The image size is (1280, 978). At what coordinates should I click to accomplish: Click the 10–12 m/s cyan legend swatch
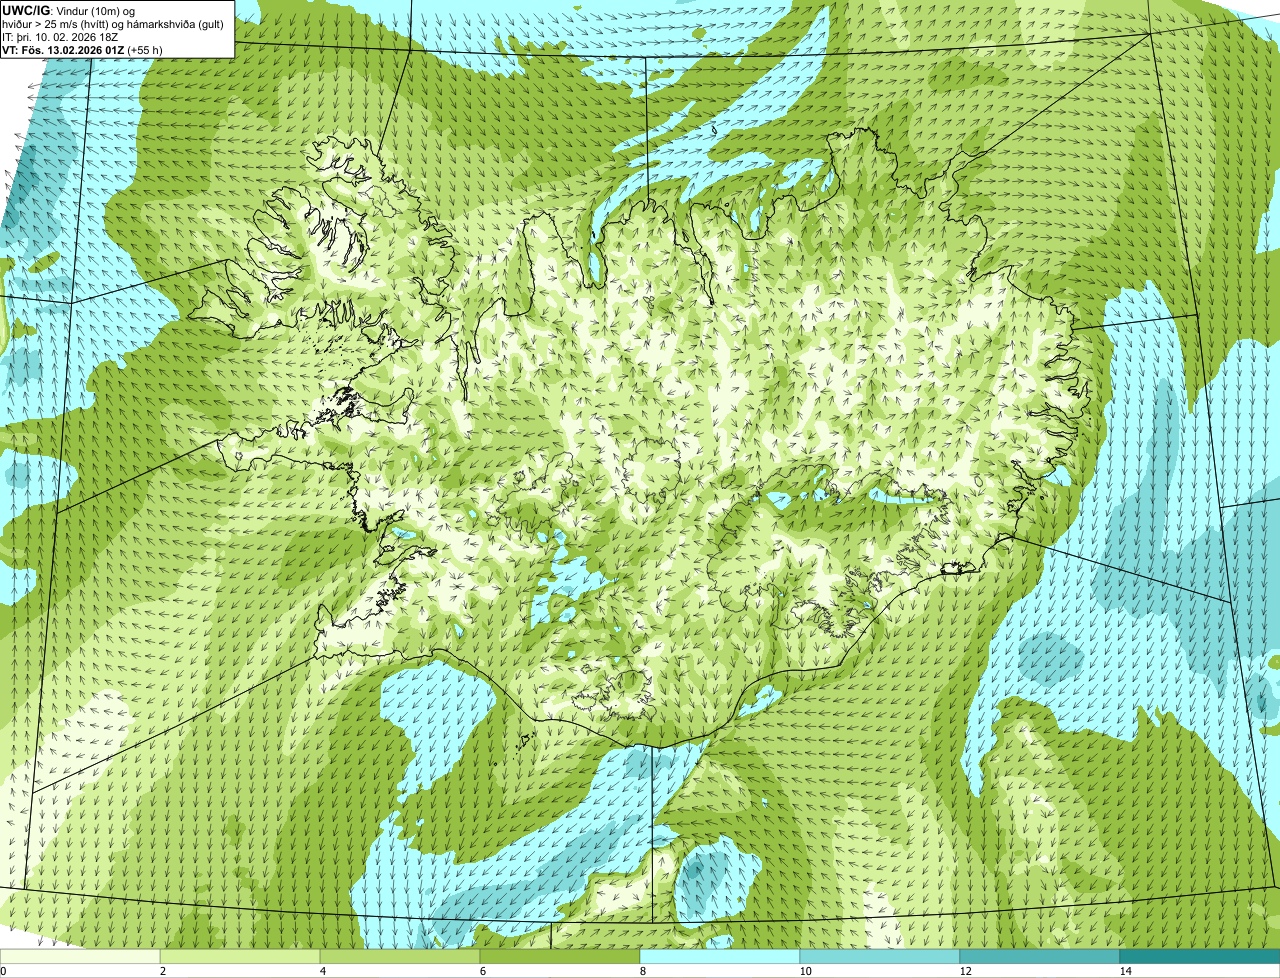pyautogui.click(x=880, y=956)
